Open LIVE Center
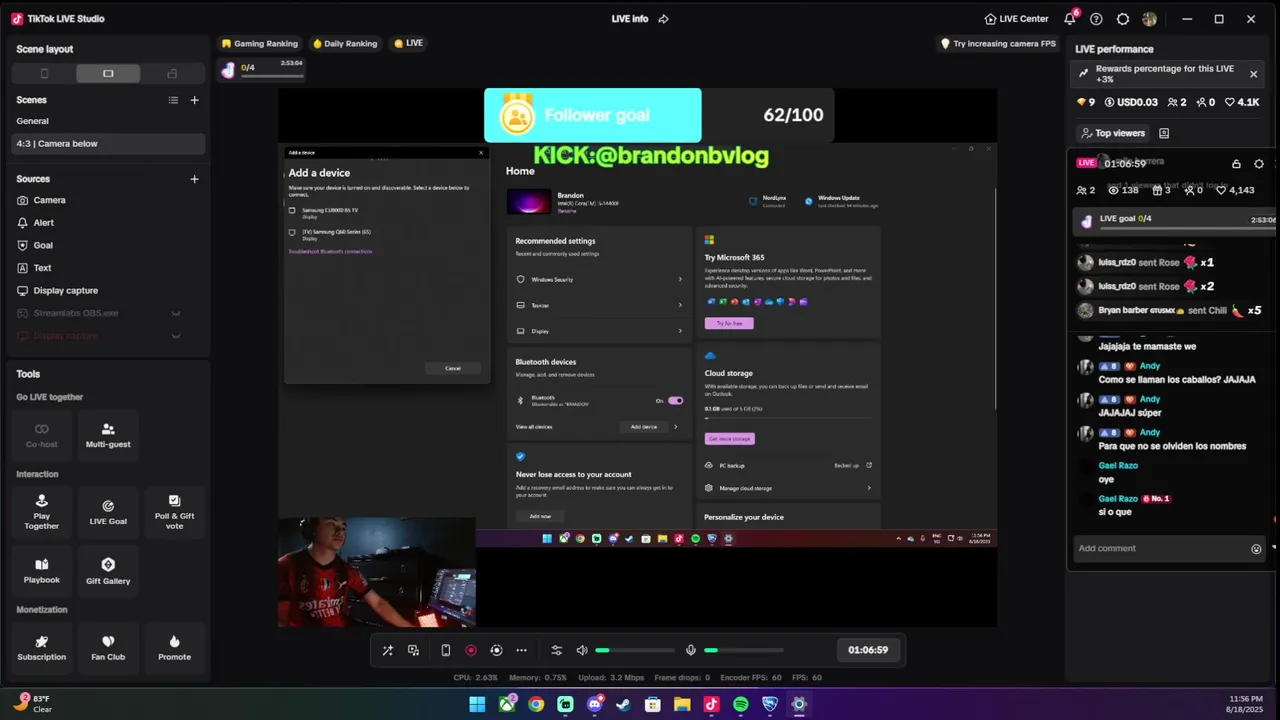Screen dimensions: 1280x720 tap(1016, 19)
